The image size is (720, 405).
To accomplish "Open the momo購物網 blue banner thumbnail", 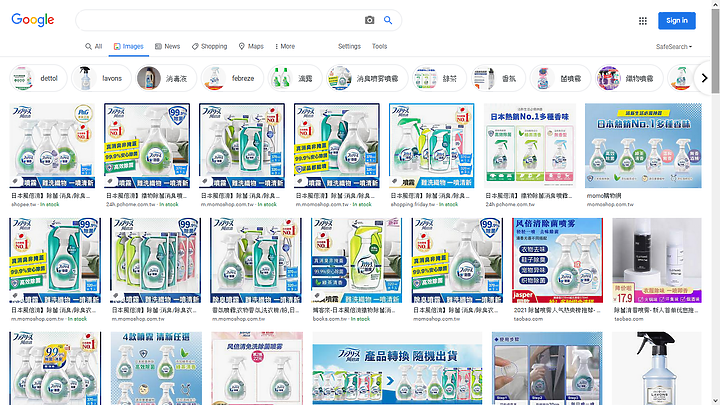I will (643, 146).
